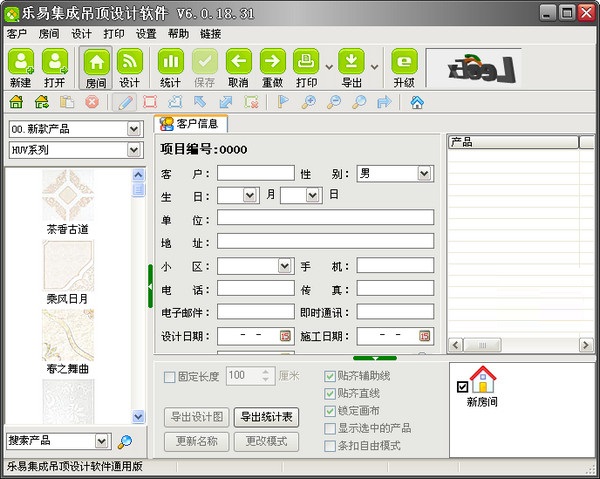600x479 pixels.
Task: Open the 设计 menu in the menu bar
Action: tap(81, 34)
